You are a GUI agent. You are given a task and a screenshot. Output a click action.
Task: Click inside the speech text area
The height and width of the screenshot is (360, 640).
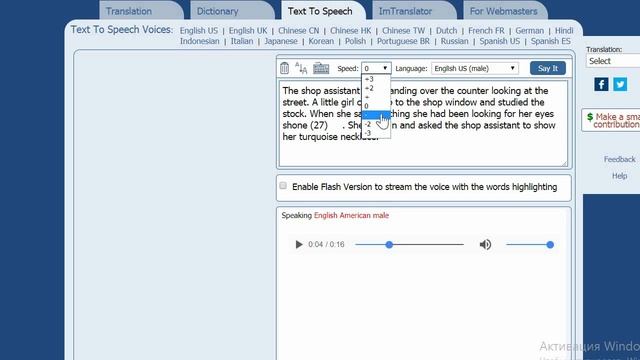click(x=423, y=124)
